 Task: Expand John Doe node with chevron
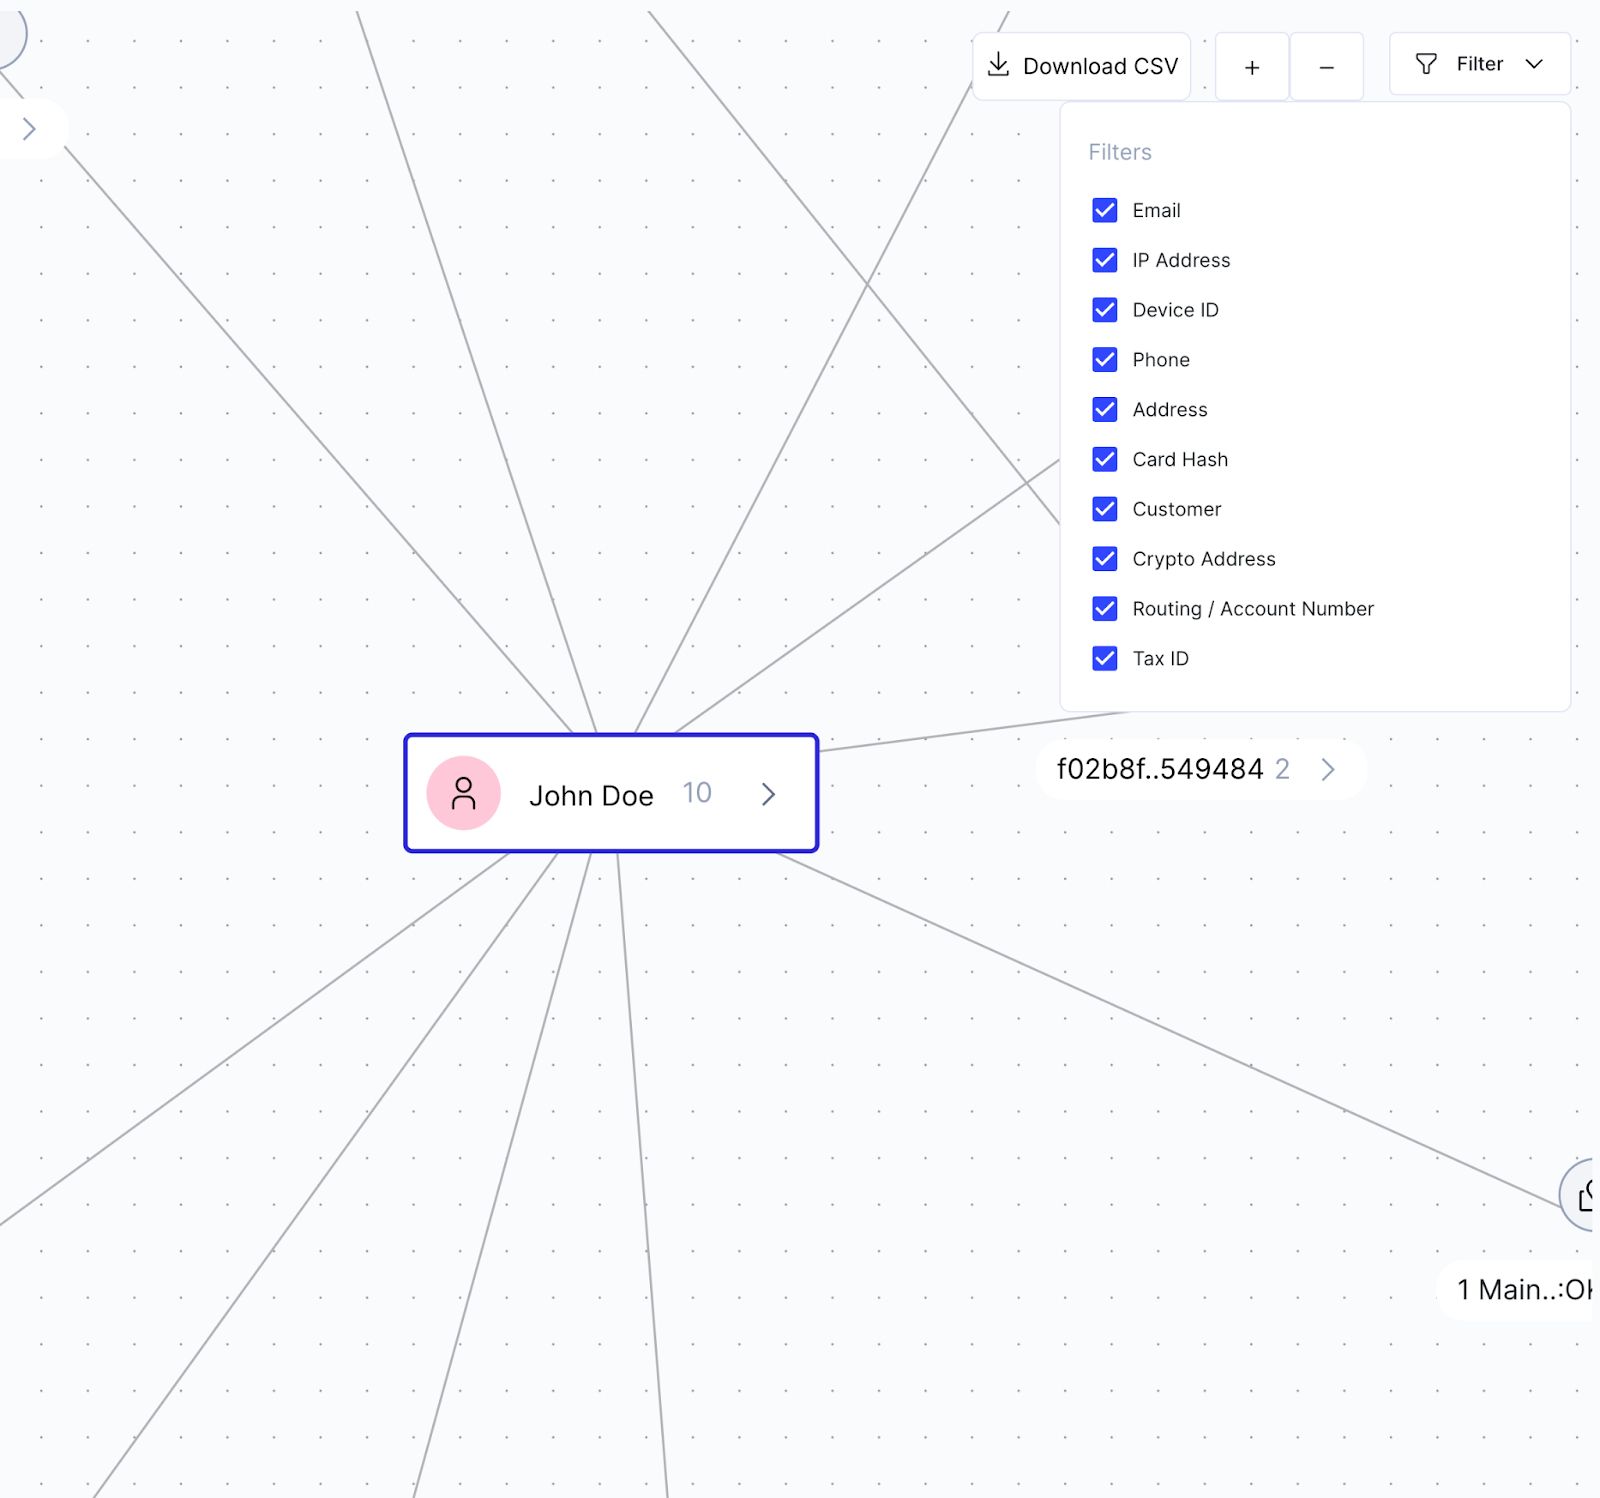point(768,794)
